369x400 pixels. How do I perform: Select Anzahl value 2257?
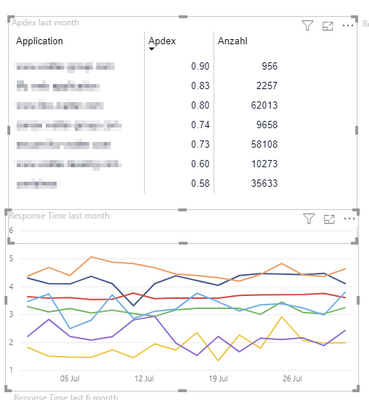click(x=267, y=86)
